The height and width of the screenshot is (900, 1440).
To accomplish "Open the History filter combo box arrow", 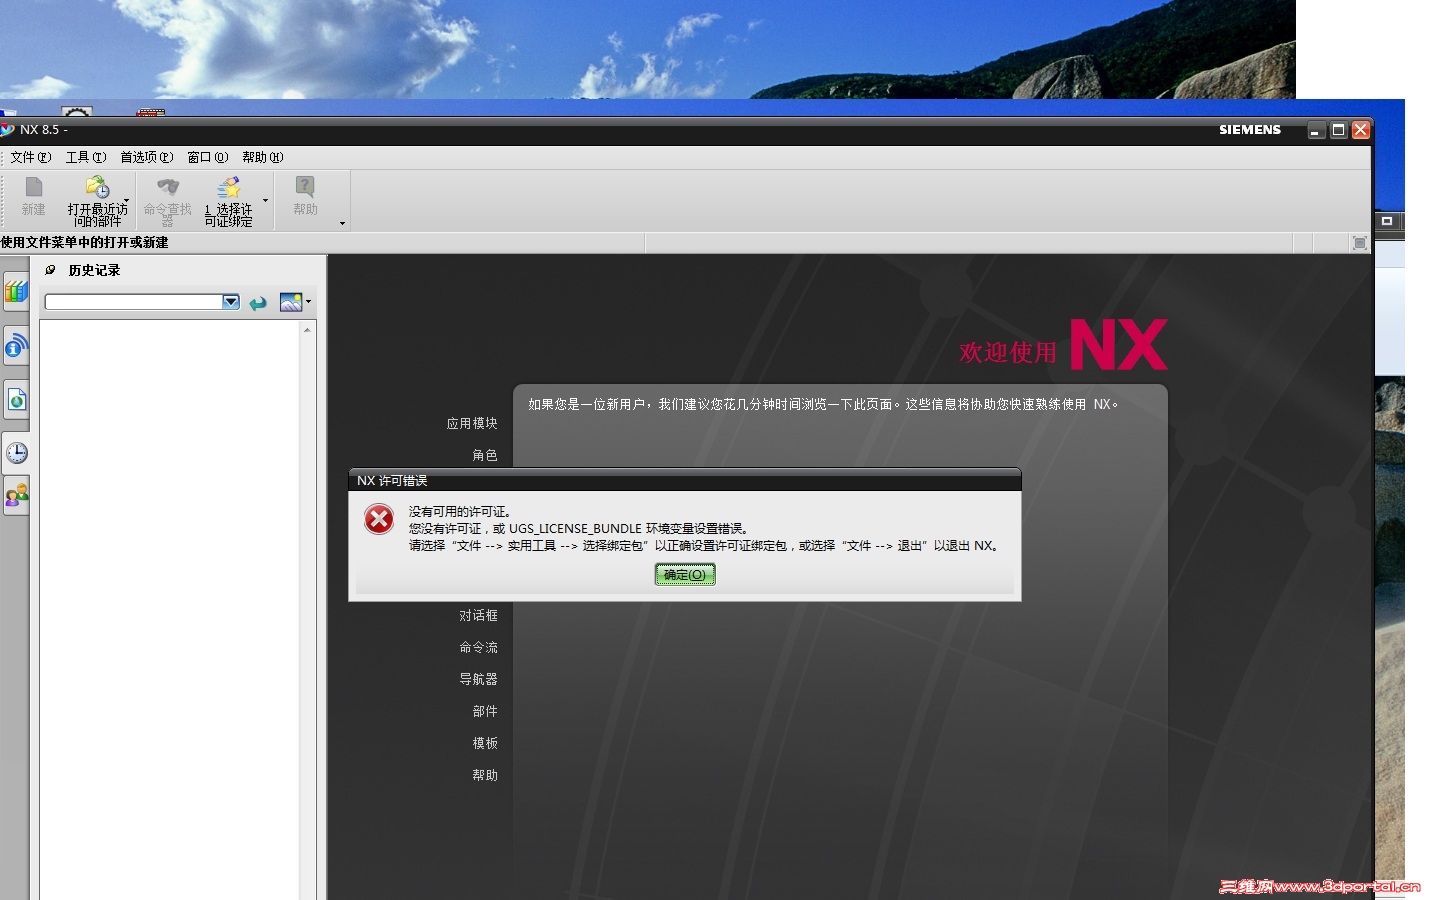I will pyautogui.click(x=231, y=302).
